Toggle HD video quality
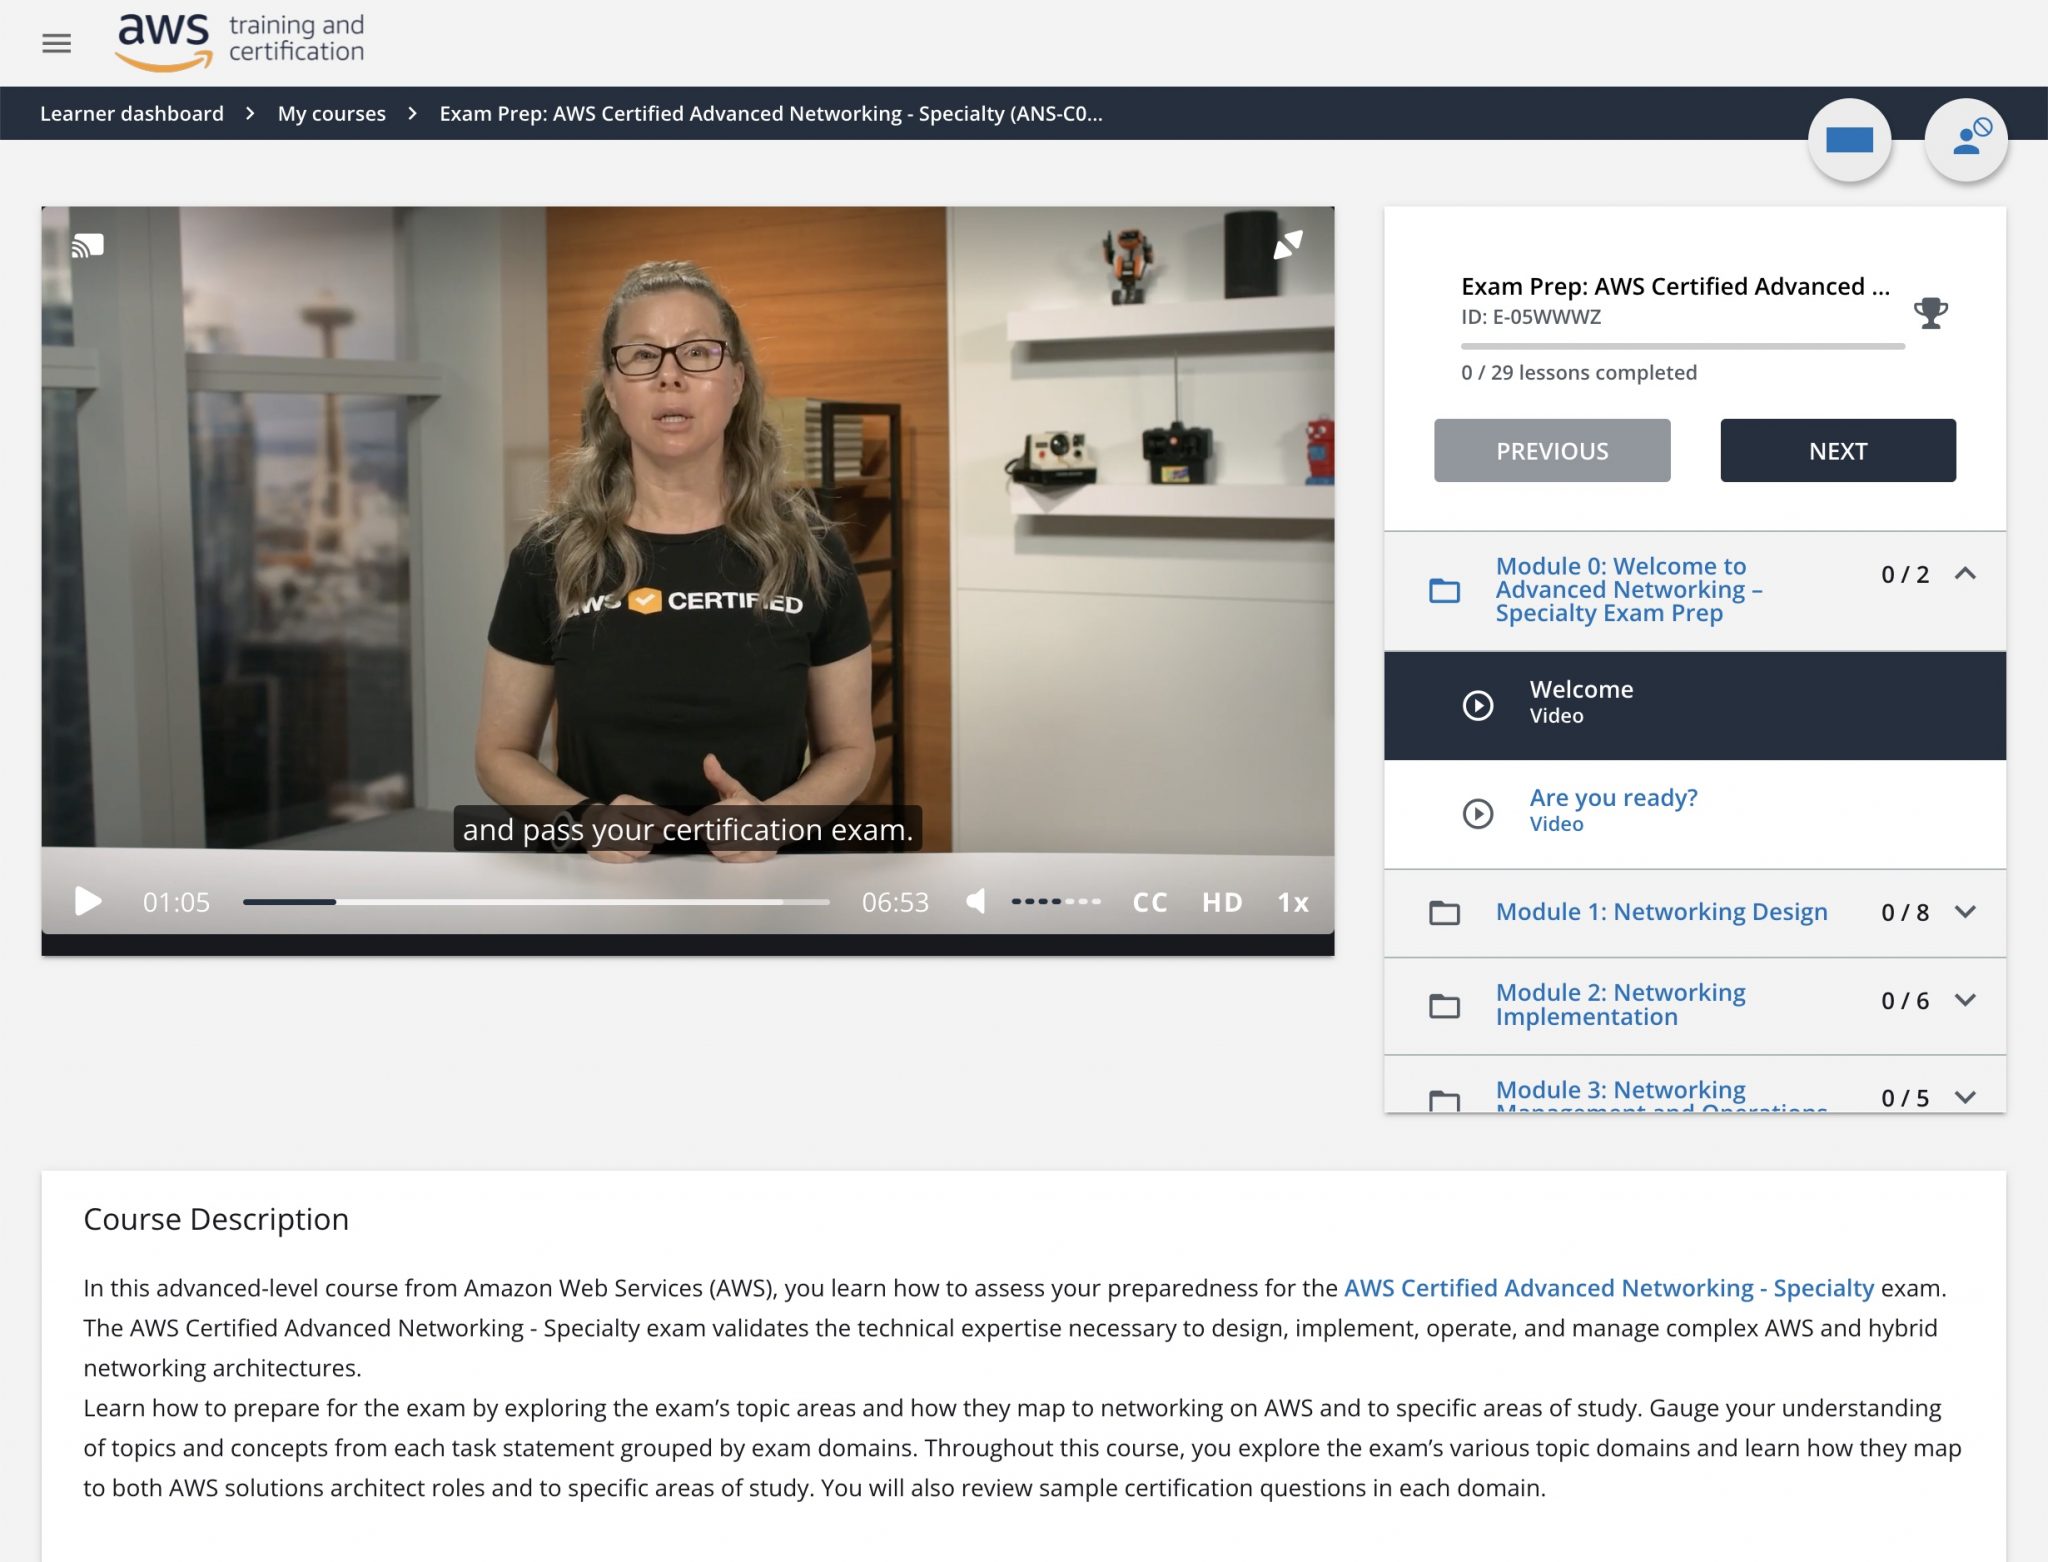2048x1562 pixels. [1222, 902]
